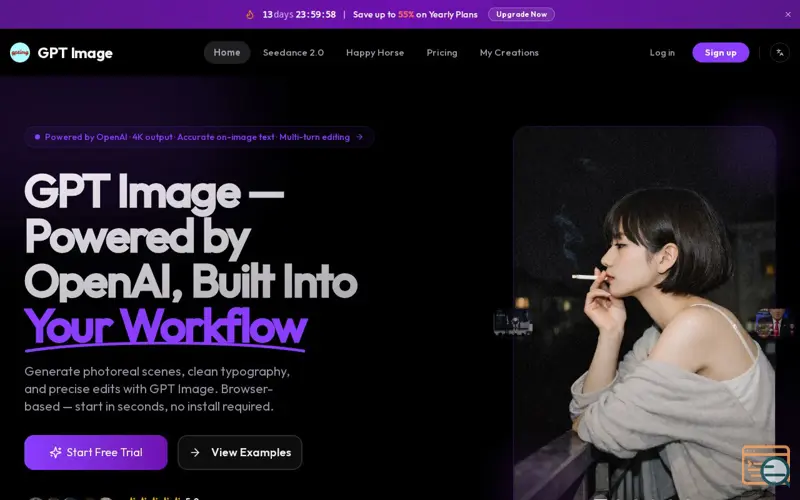Screen dimensions: 800x500
Task: Select the right carousel thumbnail
Action: [774, 322]
